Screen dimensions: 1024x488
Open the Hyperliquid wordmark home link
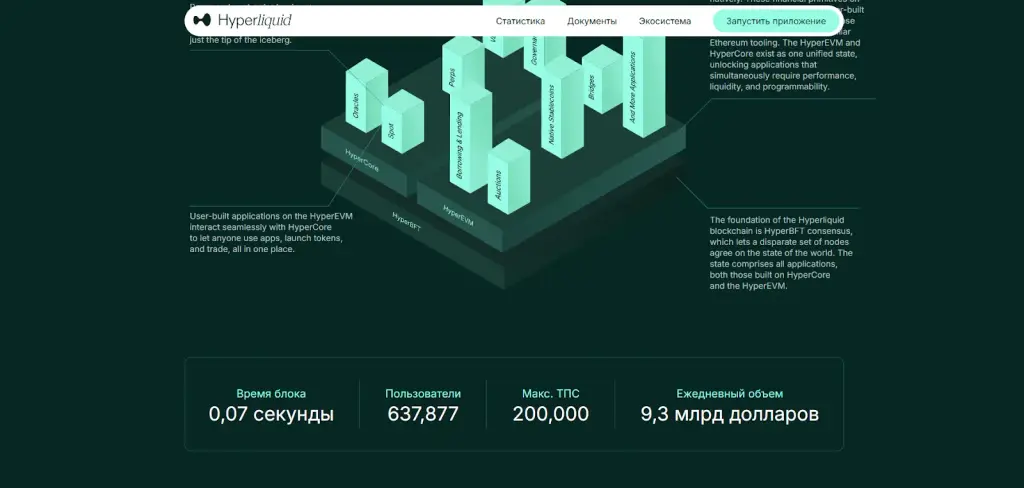255,21
